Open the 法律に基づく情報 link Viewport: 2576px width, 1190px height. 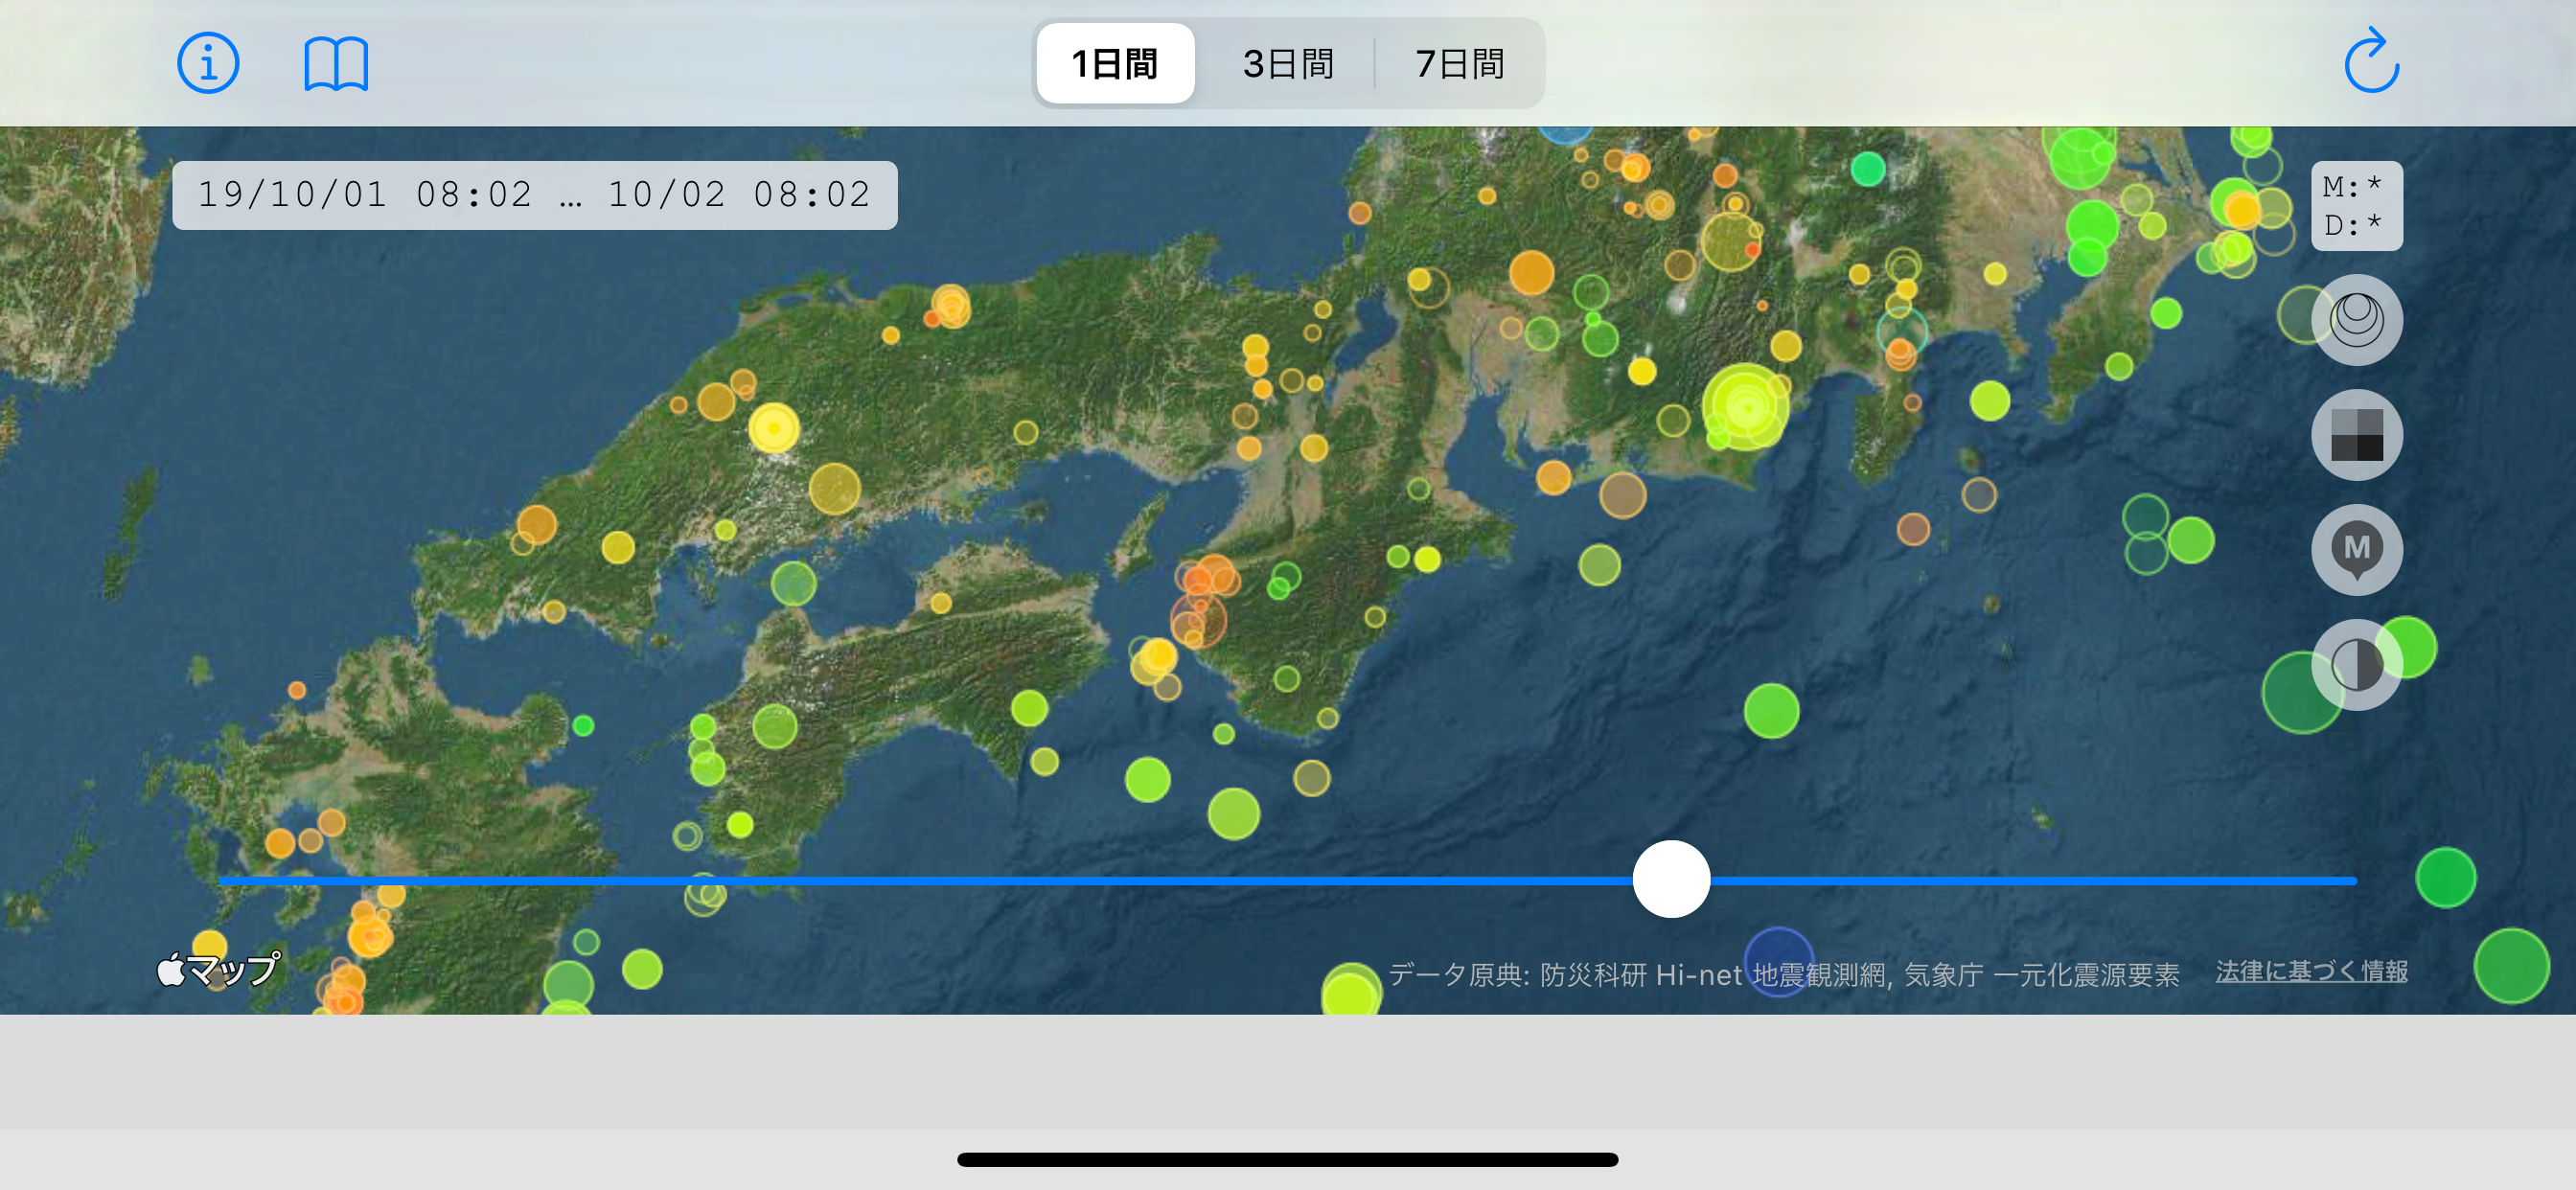click(x=2311, y=971)
